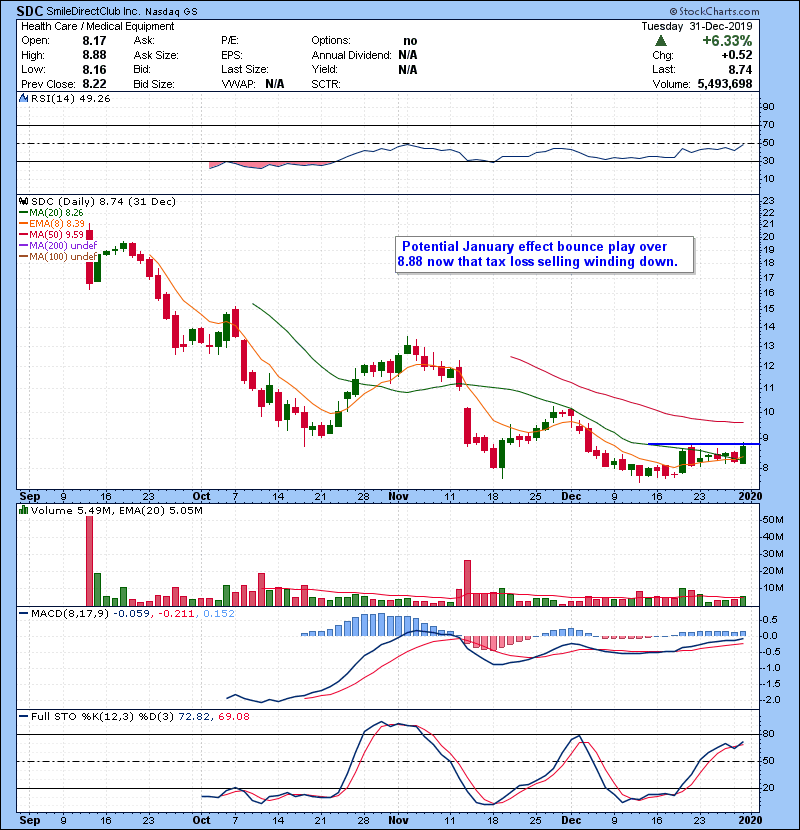Image resolution: width=800 pixels, height=830 pixels.
Task: Click the volume bars icon beside Volume 5.49M
Action: coord(23,510)
